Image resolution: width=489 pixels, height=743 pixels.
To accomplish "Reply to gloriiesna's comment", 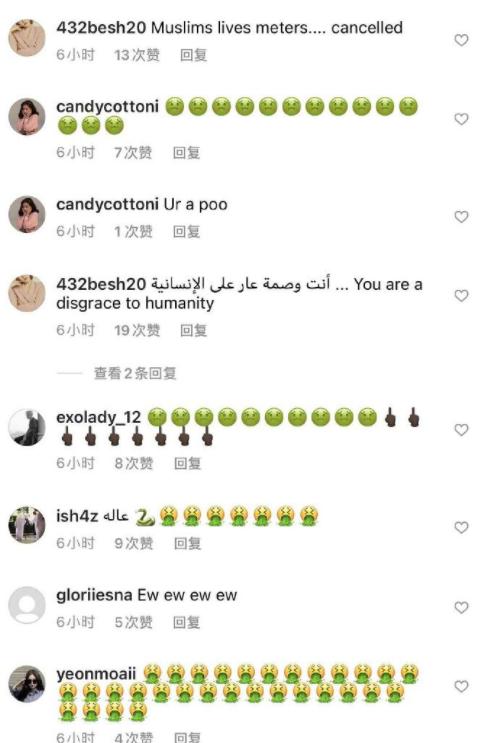I will (x=186, y=622).
